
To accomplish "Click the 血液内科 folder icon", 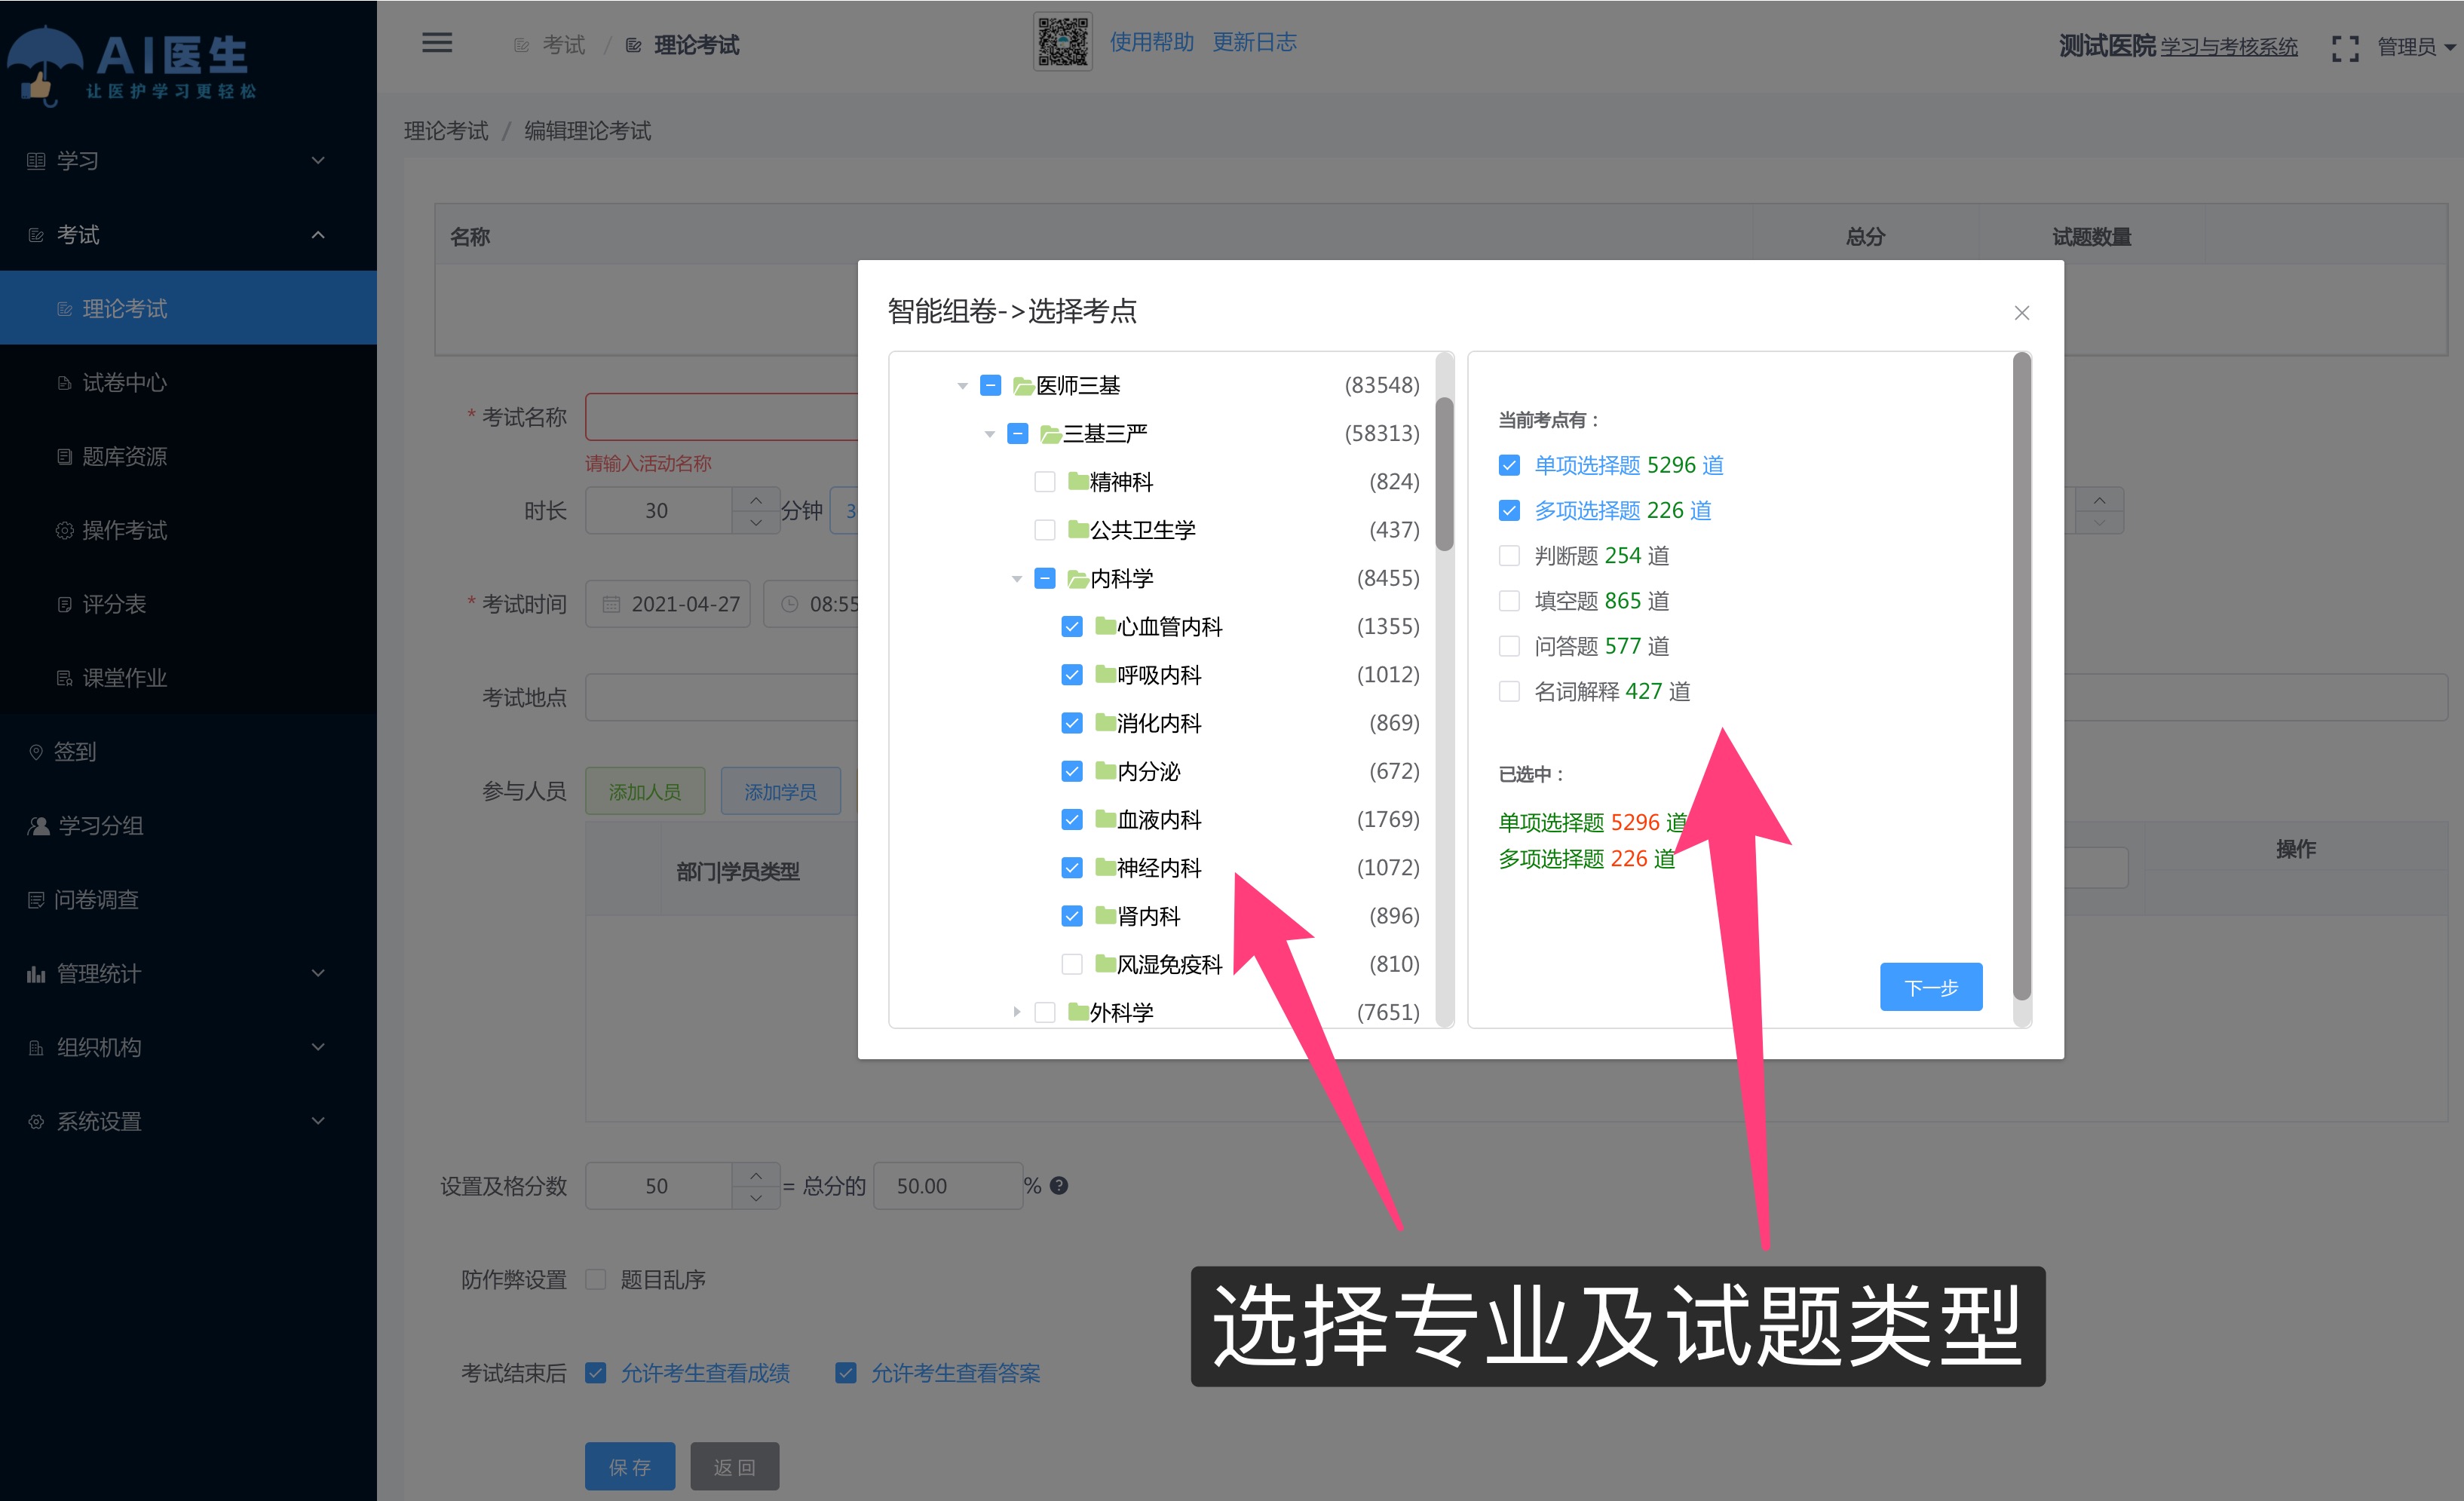I will pos(1105,819).
